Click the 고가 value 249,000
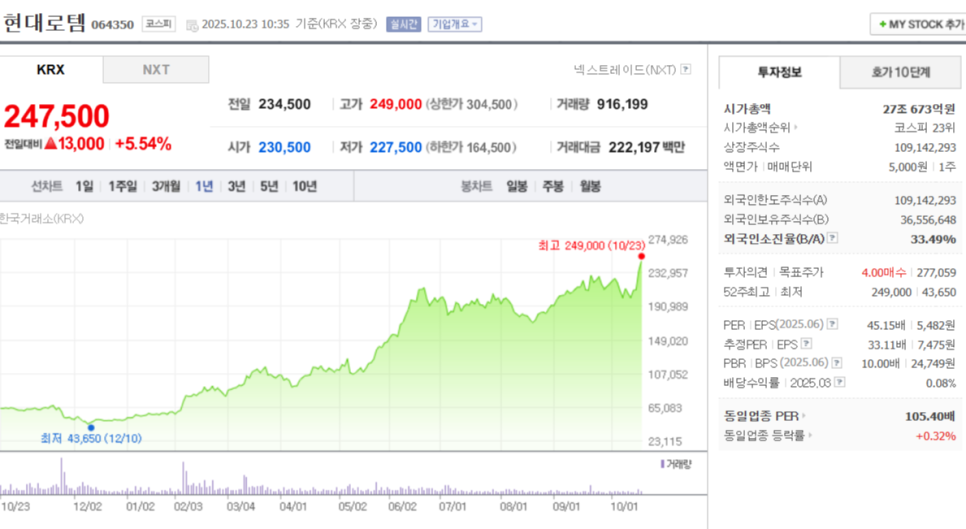The height and width of the screenshot is (529, 966). [396, 104]
